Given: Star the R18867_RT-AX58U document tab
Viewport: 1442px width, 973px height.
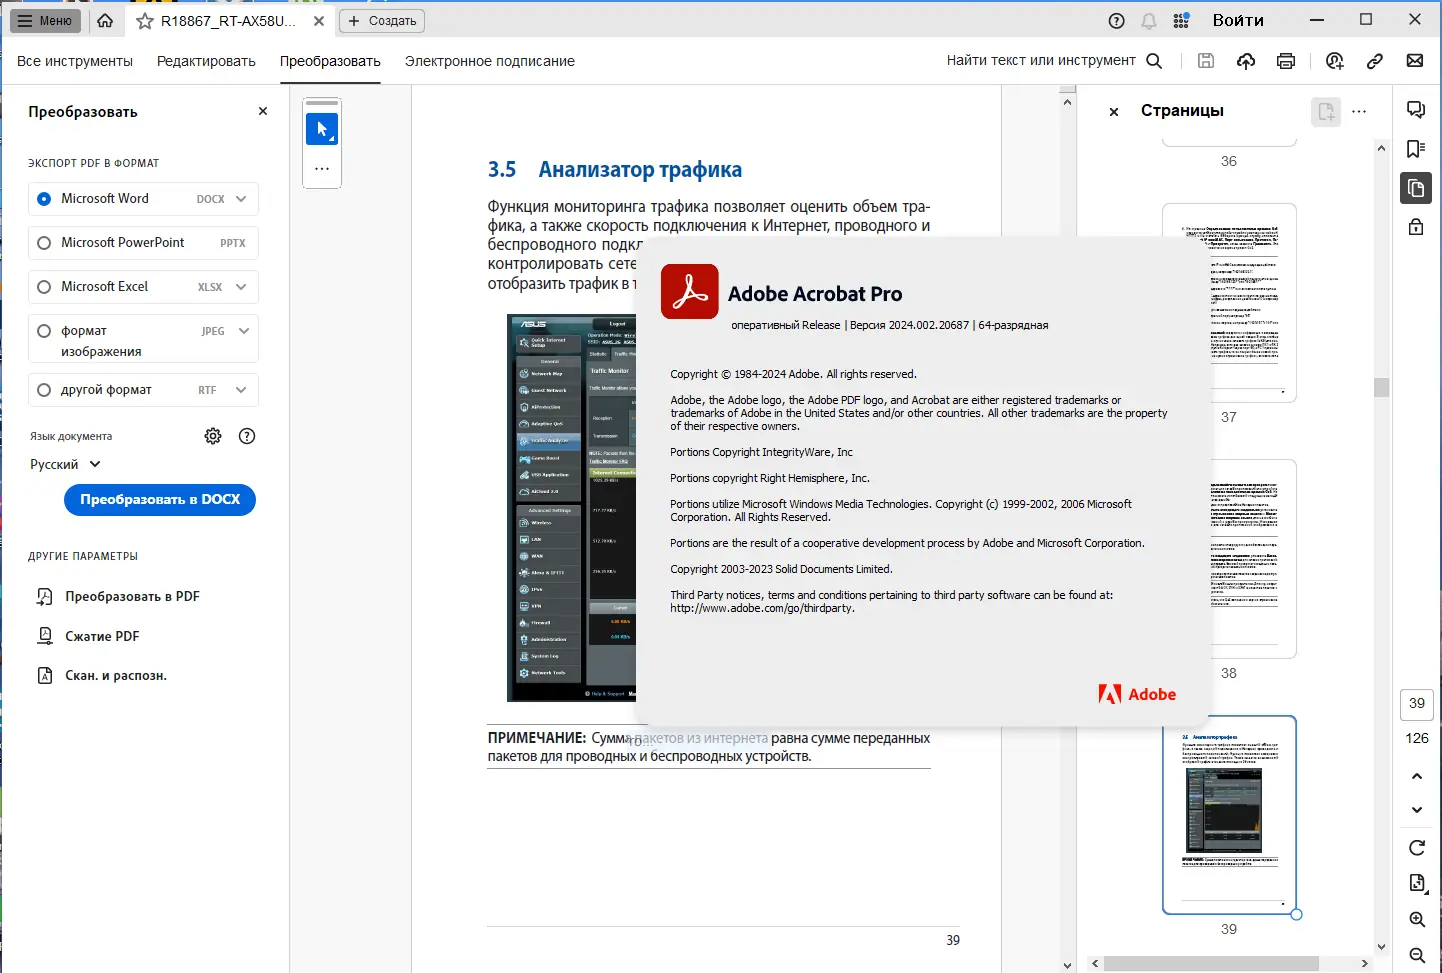Looking at the screenshot, I should pyautogui.click(x=145, y=21).
